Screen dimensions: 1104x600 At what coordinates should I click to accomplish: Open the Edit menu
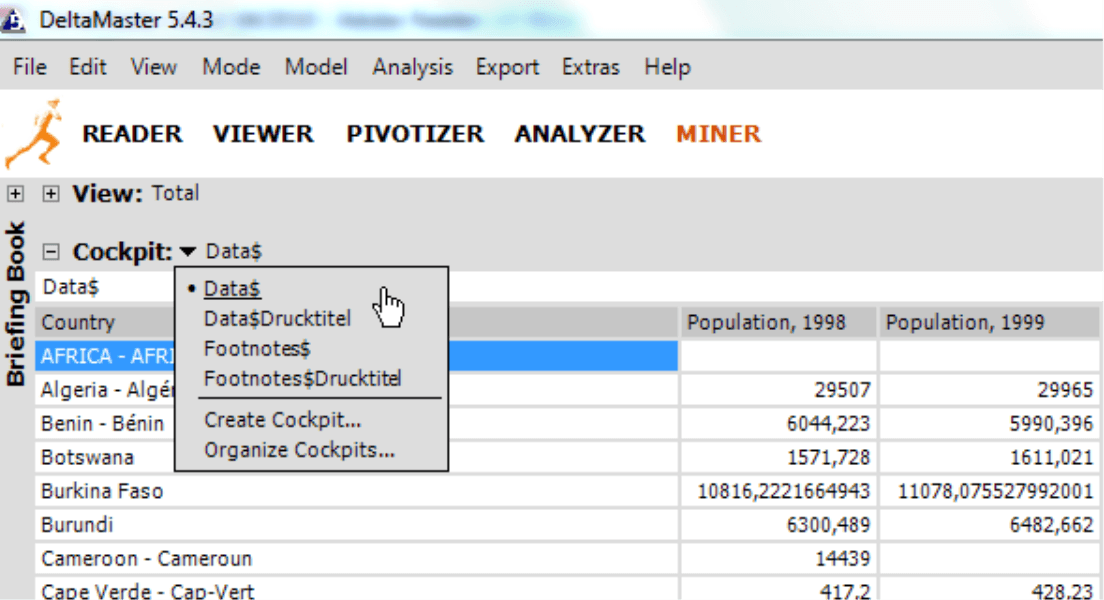point(88,67)
